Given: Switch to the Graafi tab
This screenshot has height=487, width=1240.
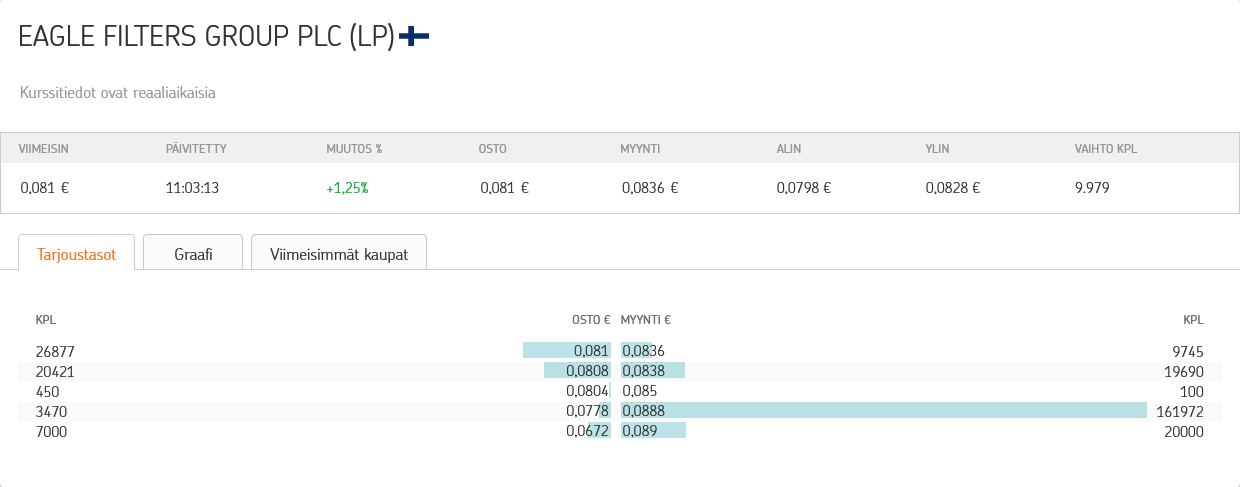Looking at the screenshot, I should coord(193,254).
